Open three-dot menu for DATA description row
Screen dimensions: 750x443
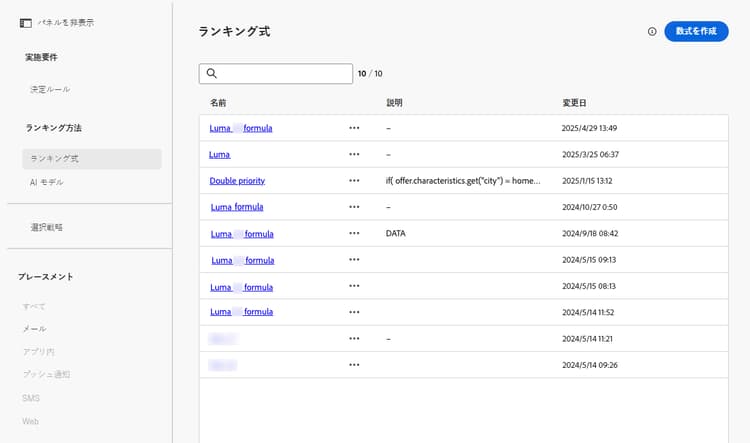pyautogui.click(x=354, y=233)
